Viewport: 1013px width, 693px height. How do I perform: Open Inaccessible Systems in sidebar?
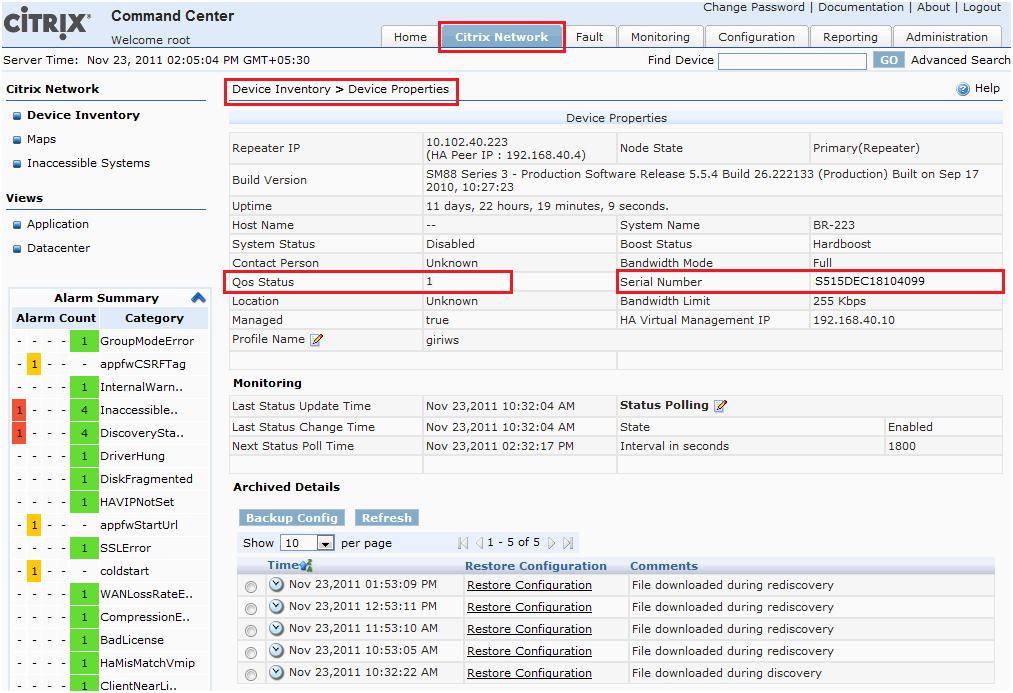pyautogui.click(x=89, y=163)
